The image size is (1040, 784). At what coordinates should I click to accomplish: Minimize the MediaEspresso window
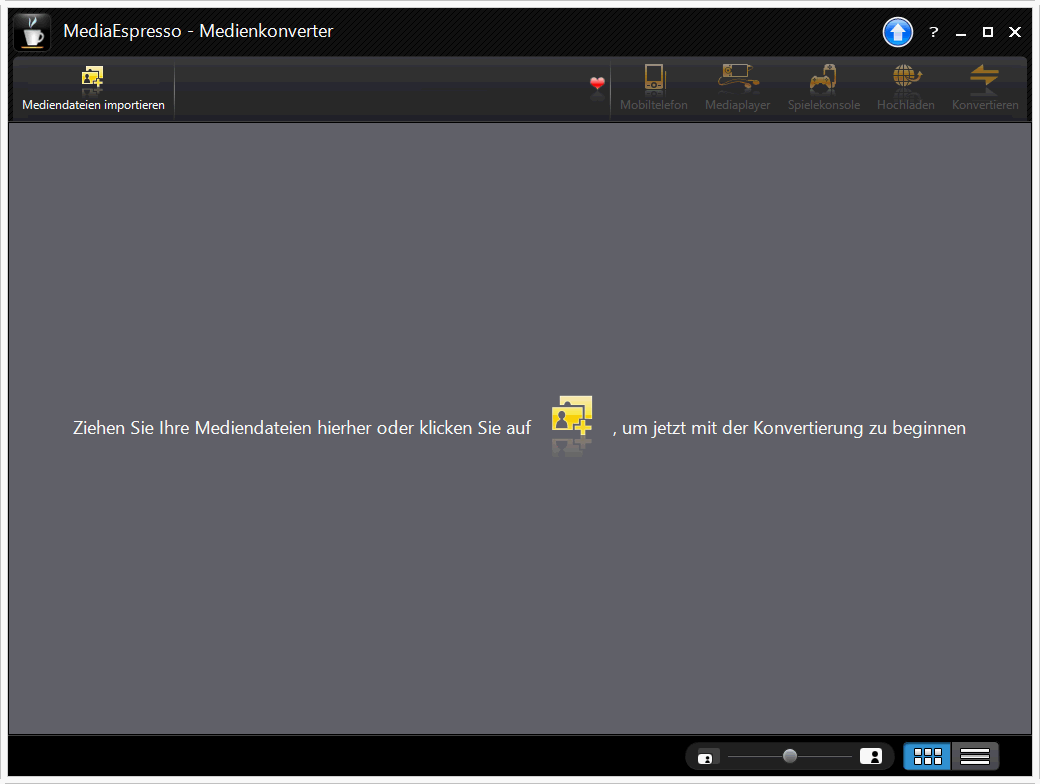point(960,33)
